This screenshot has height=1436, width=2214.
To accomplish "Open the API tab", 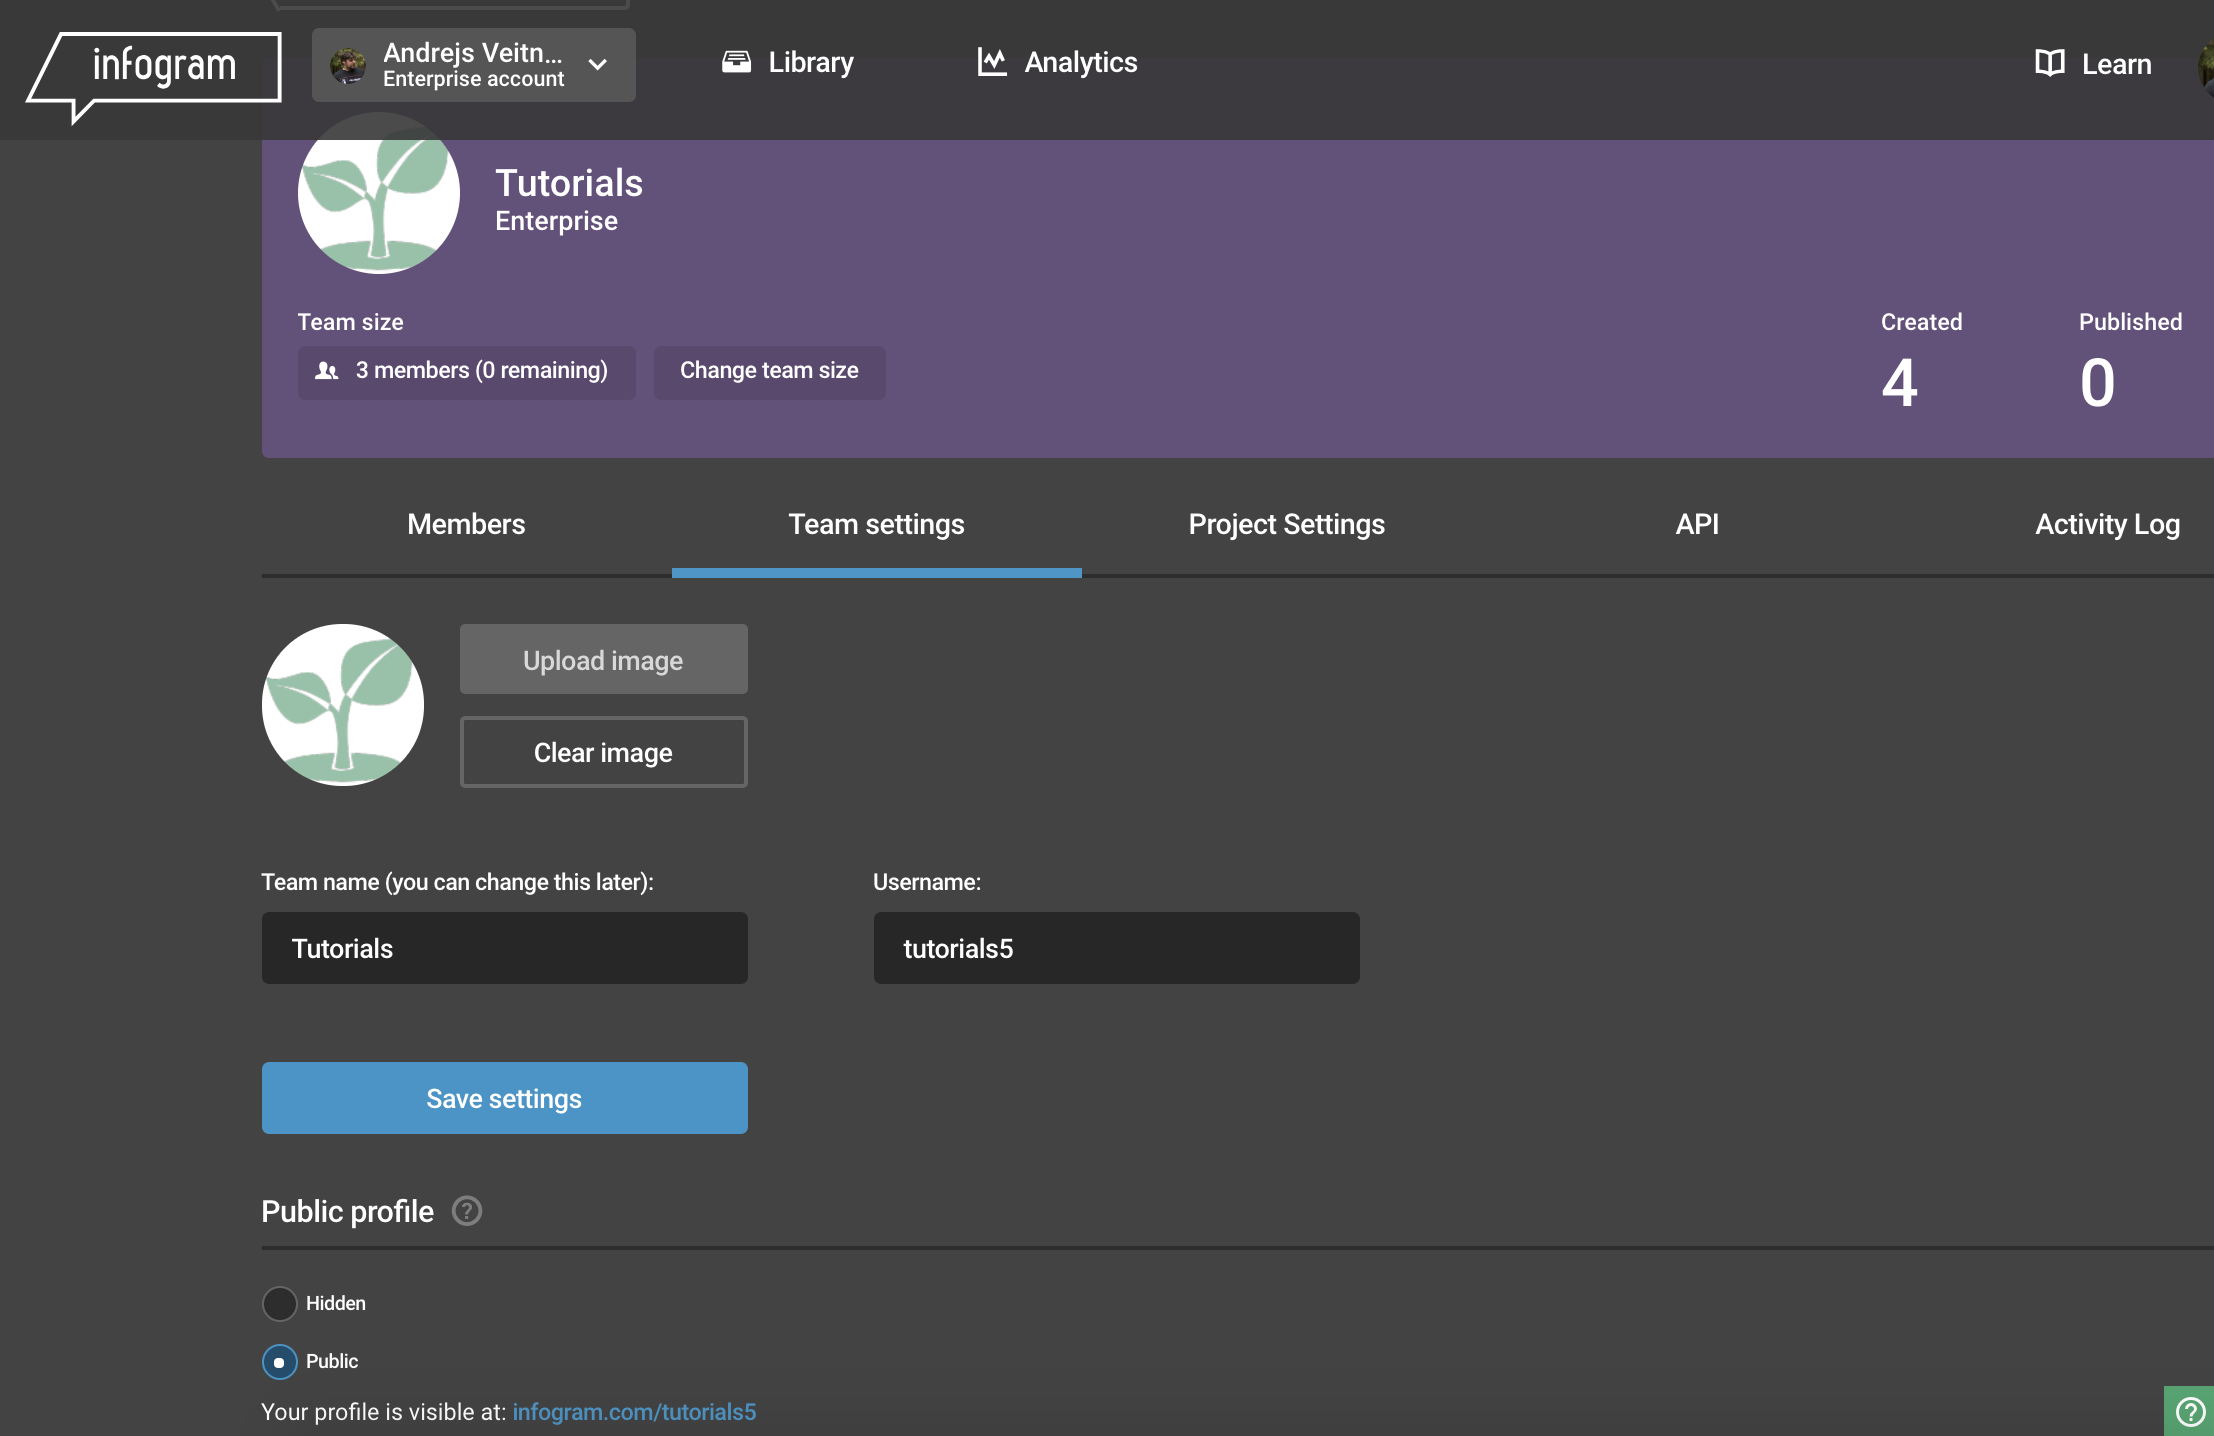I will click(1697, 525).
